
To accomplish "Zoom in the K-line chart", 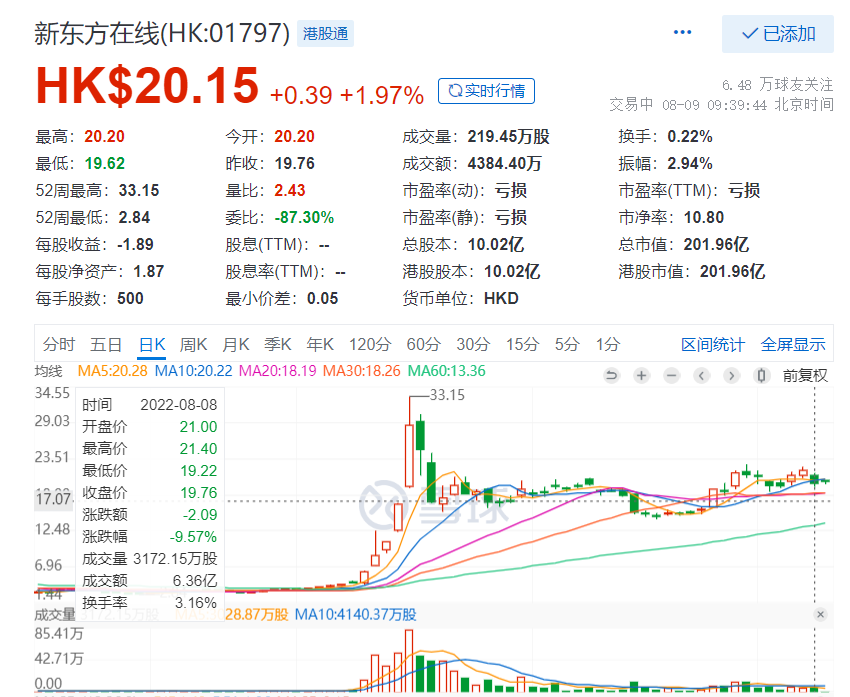I will click(x=642, y=376).
